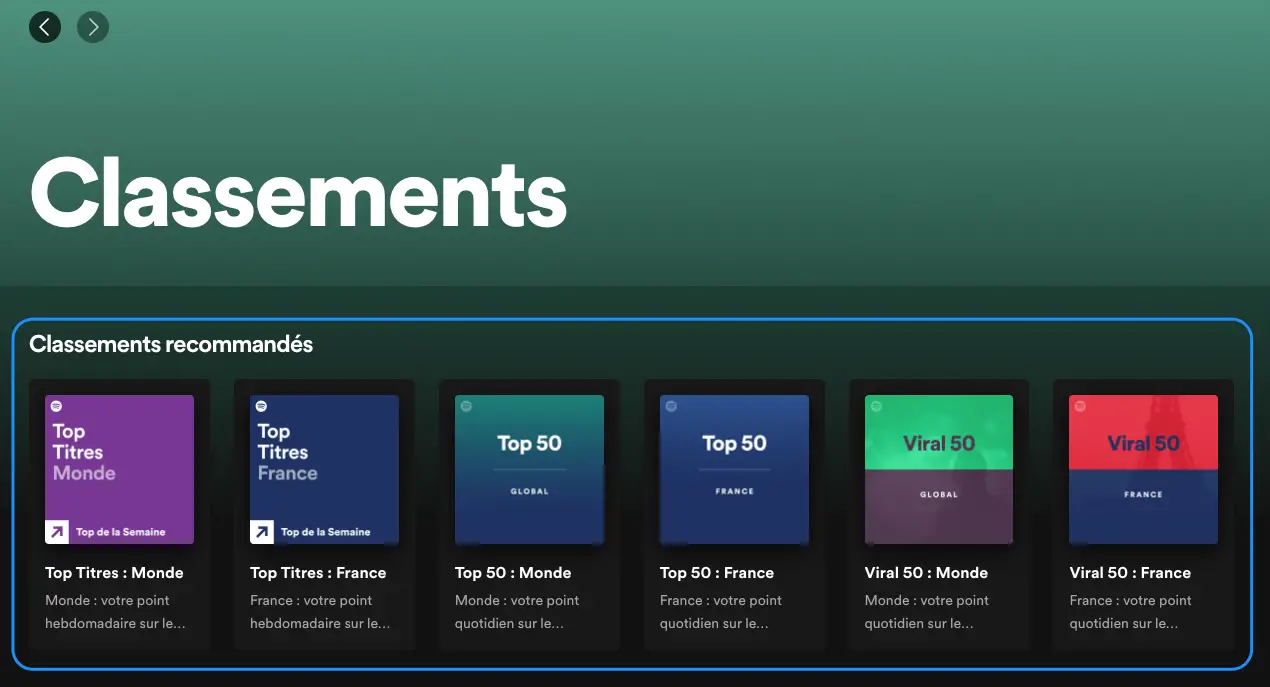Open the Top Titres France cover art
This screenshot has width=1270, height=687.
[x=324, y=469]
